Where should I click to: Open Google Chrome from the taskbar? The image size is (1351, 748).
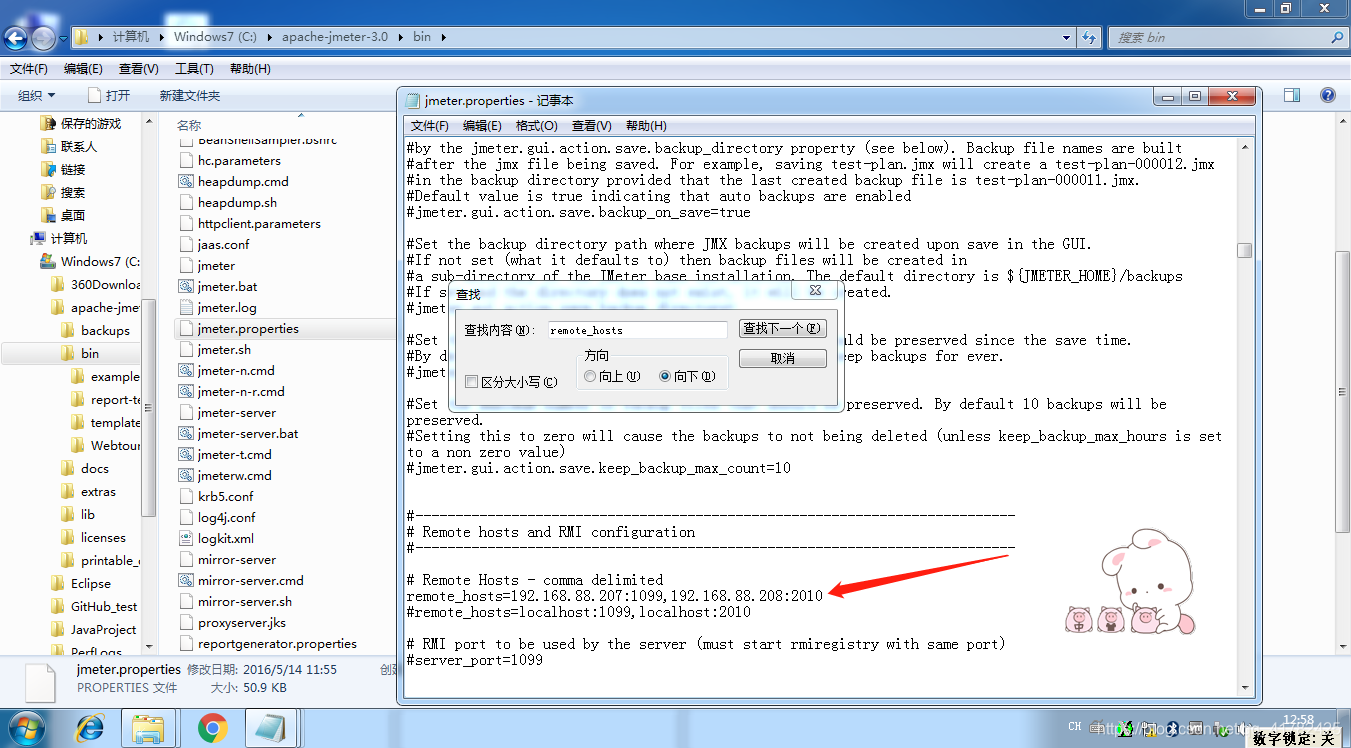[x=212, y=728]
